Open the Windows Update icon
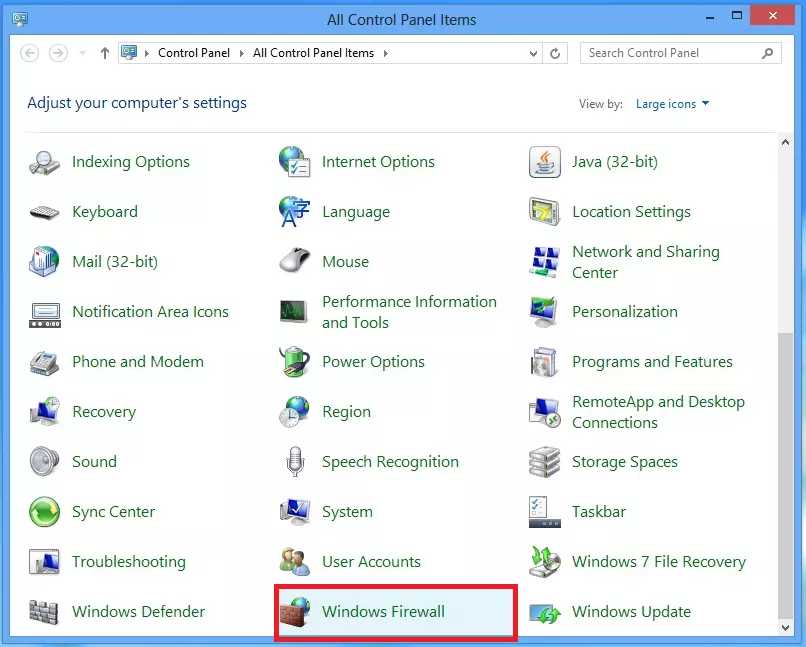 click(545, 614)
